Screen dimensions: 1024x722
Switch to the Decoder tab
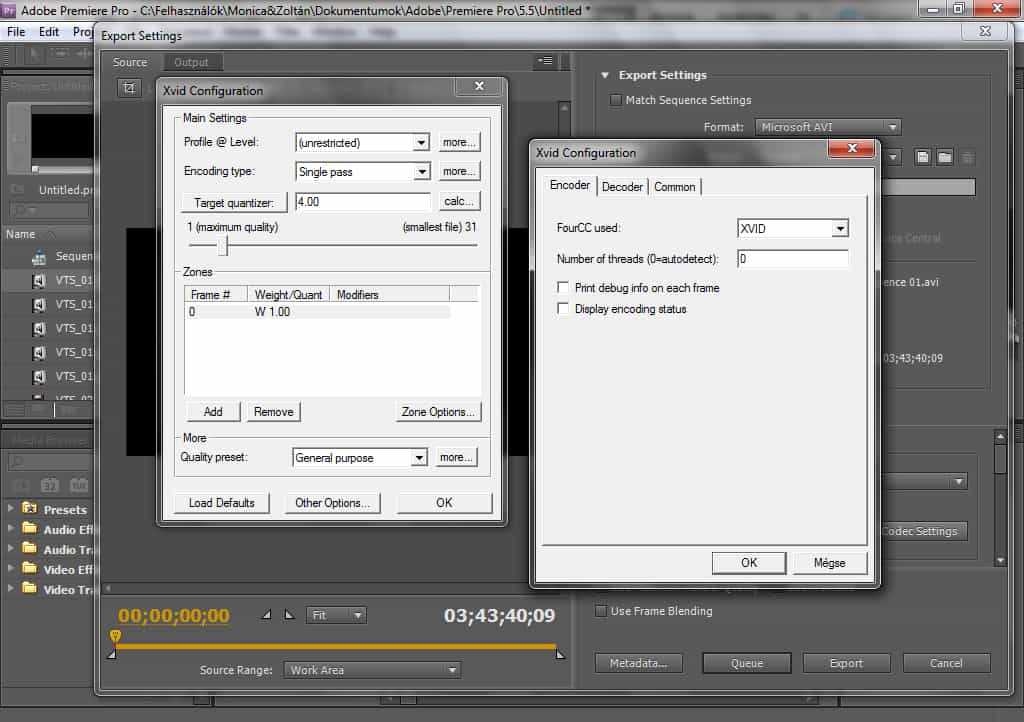tap(622, 187)
